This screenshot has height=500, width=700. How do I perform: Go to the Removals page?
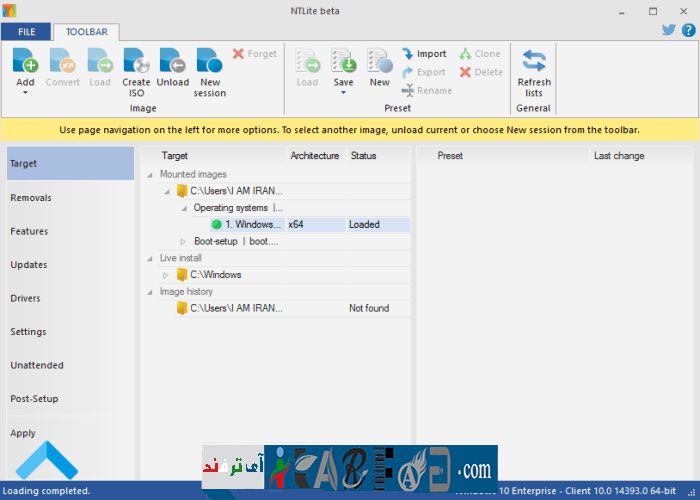pyautogui.click(x=31, y=198)
